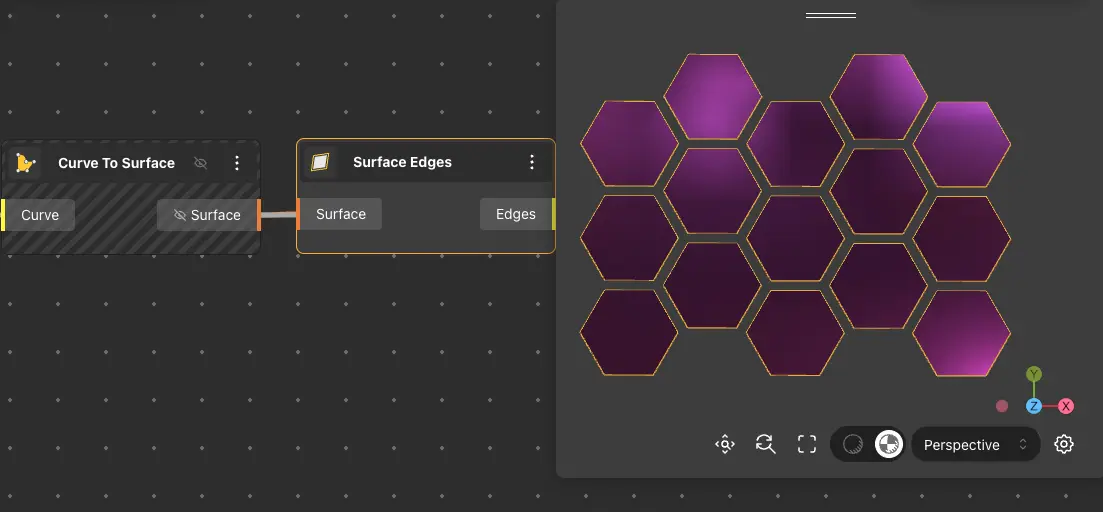Open the Perspective camera dropdown
1103x512 pixels.
[975, 445]
